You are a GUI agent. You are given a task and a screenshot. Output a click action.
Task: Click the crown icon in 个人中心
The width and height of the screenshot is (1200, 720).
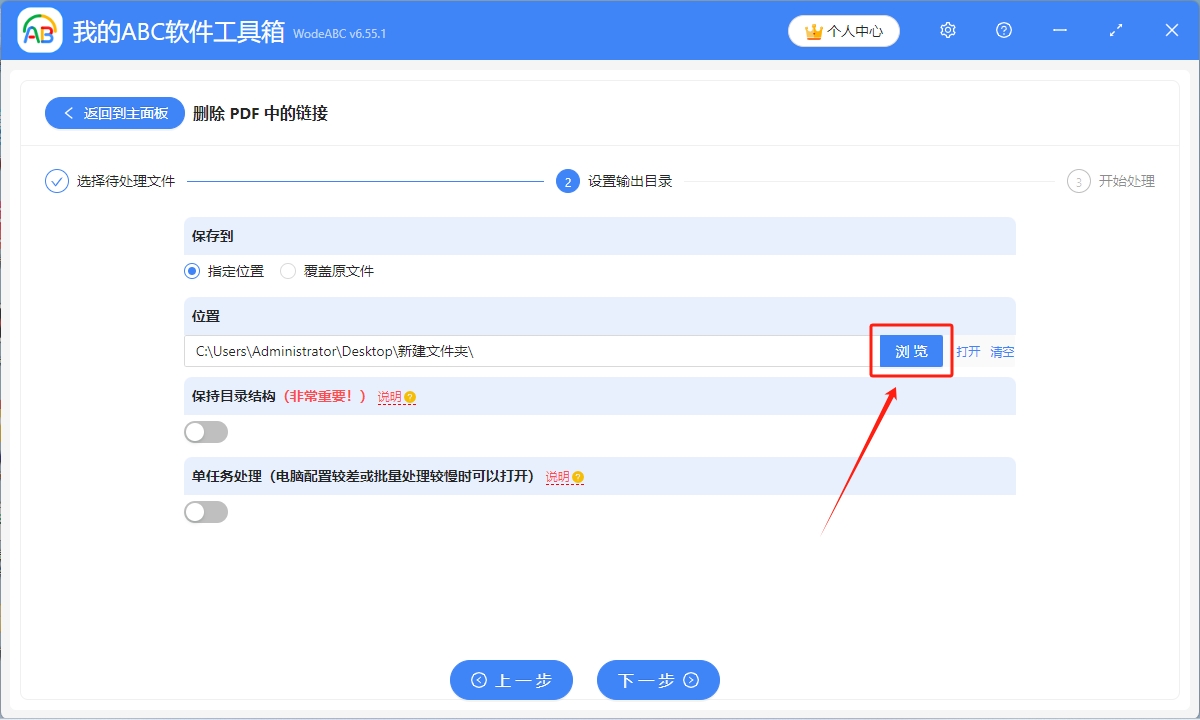tap(811, 30)
